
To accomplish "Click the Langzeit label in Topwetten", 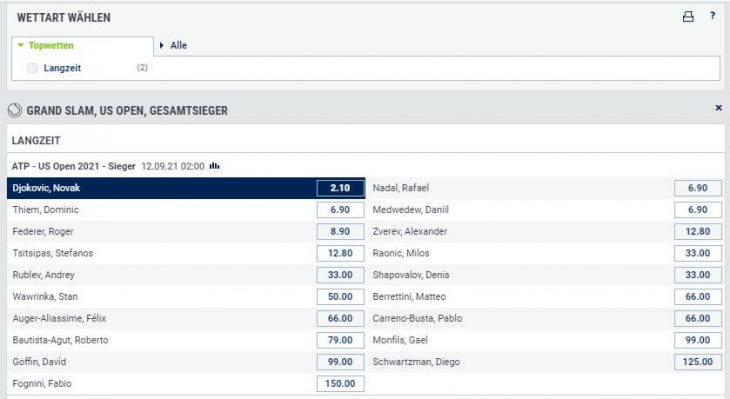I will 62,68.
